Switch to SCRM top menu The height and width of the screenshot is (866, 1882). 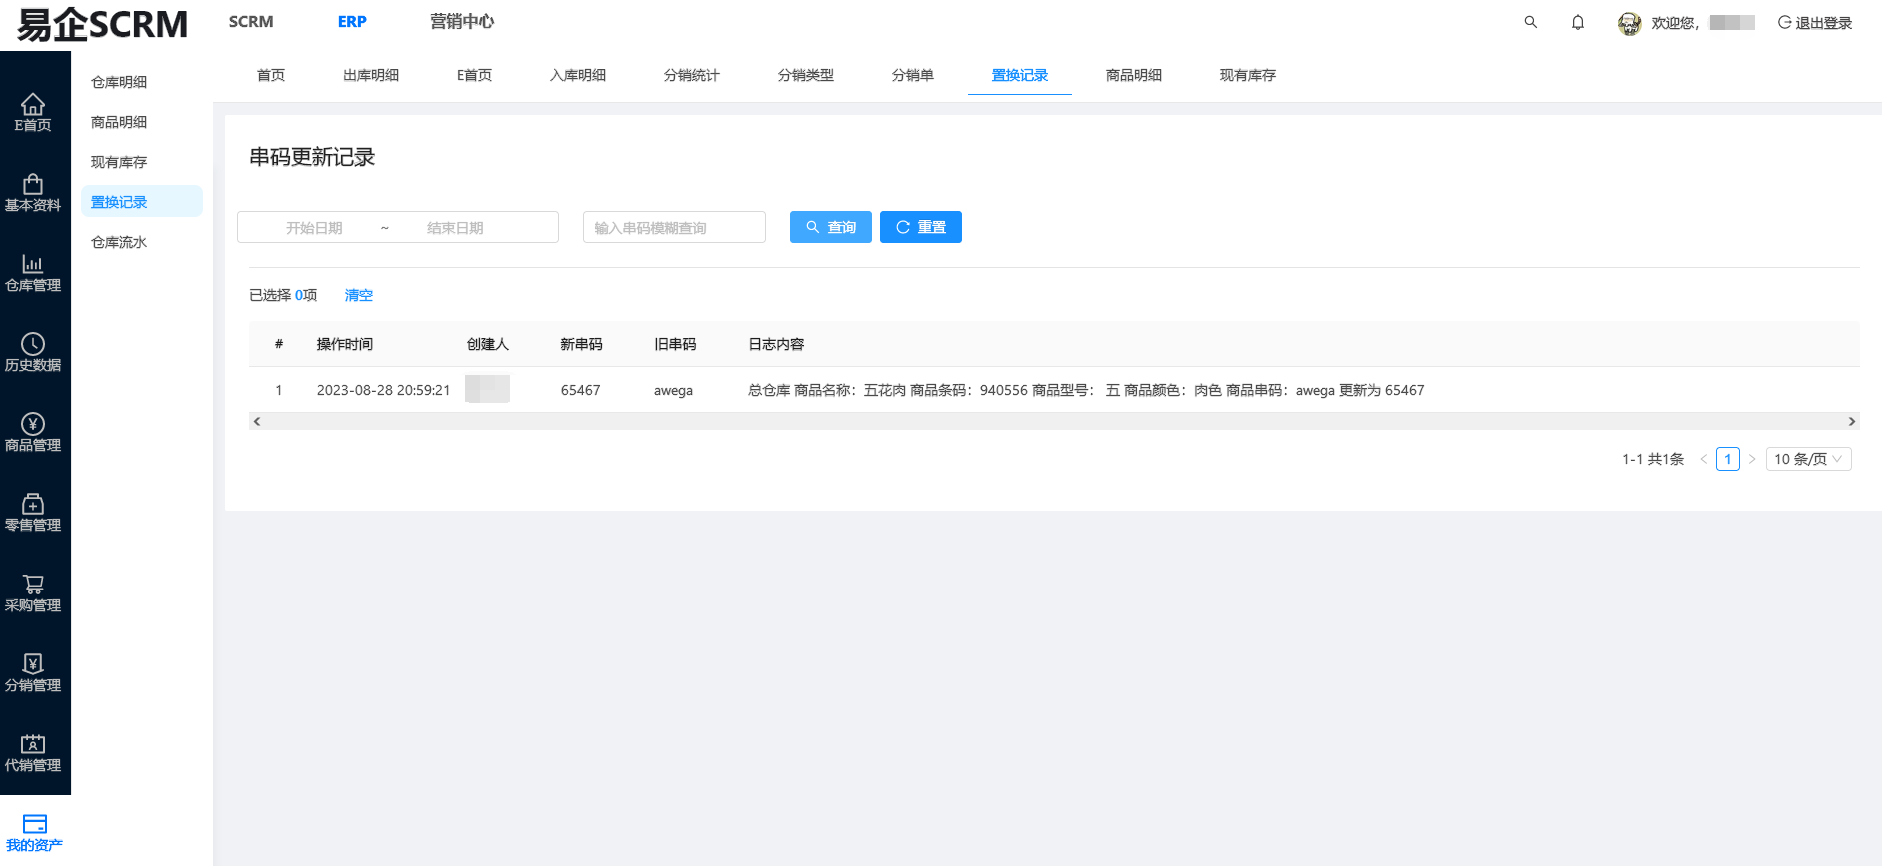click(251, 22)
